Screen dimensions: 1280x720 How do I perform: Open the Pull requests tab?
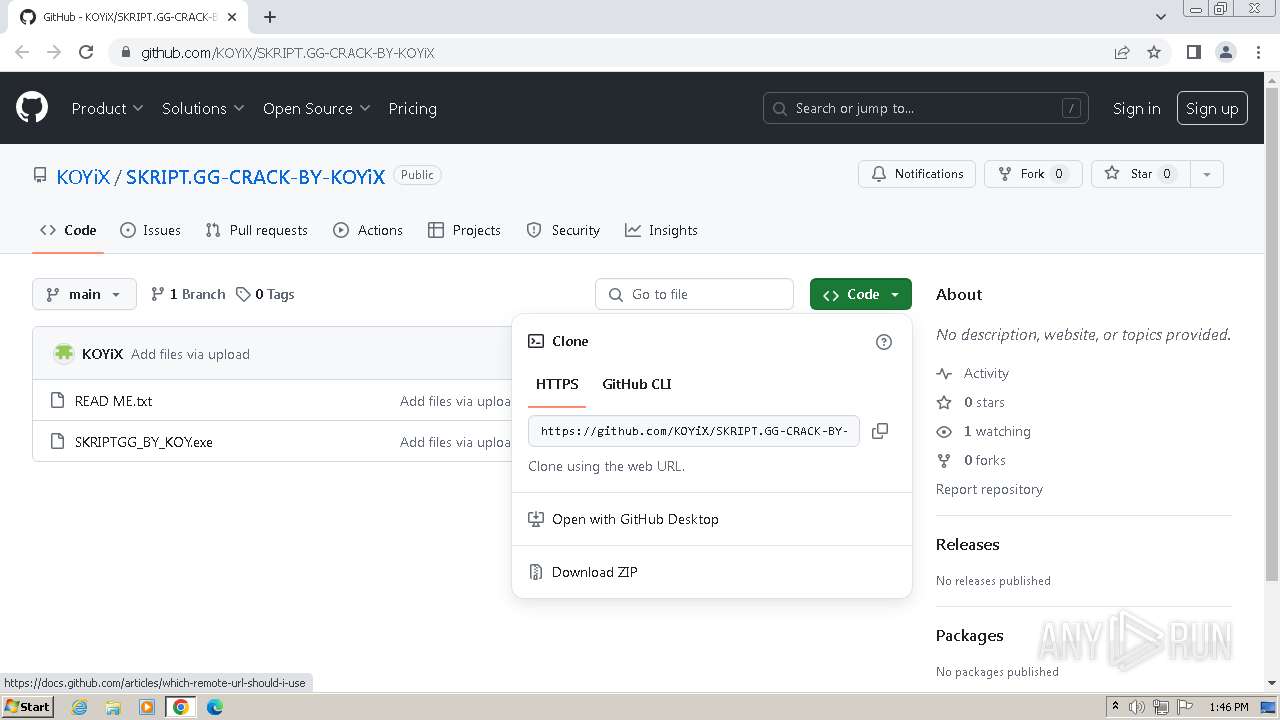(257, 230)
